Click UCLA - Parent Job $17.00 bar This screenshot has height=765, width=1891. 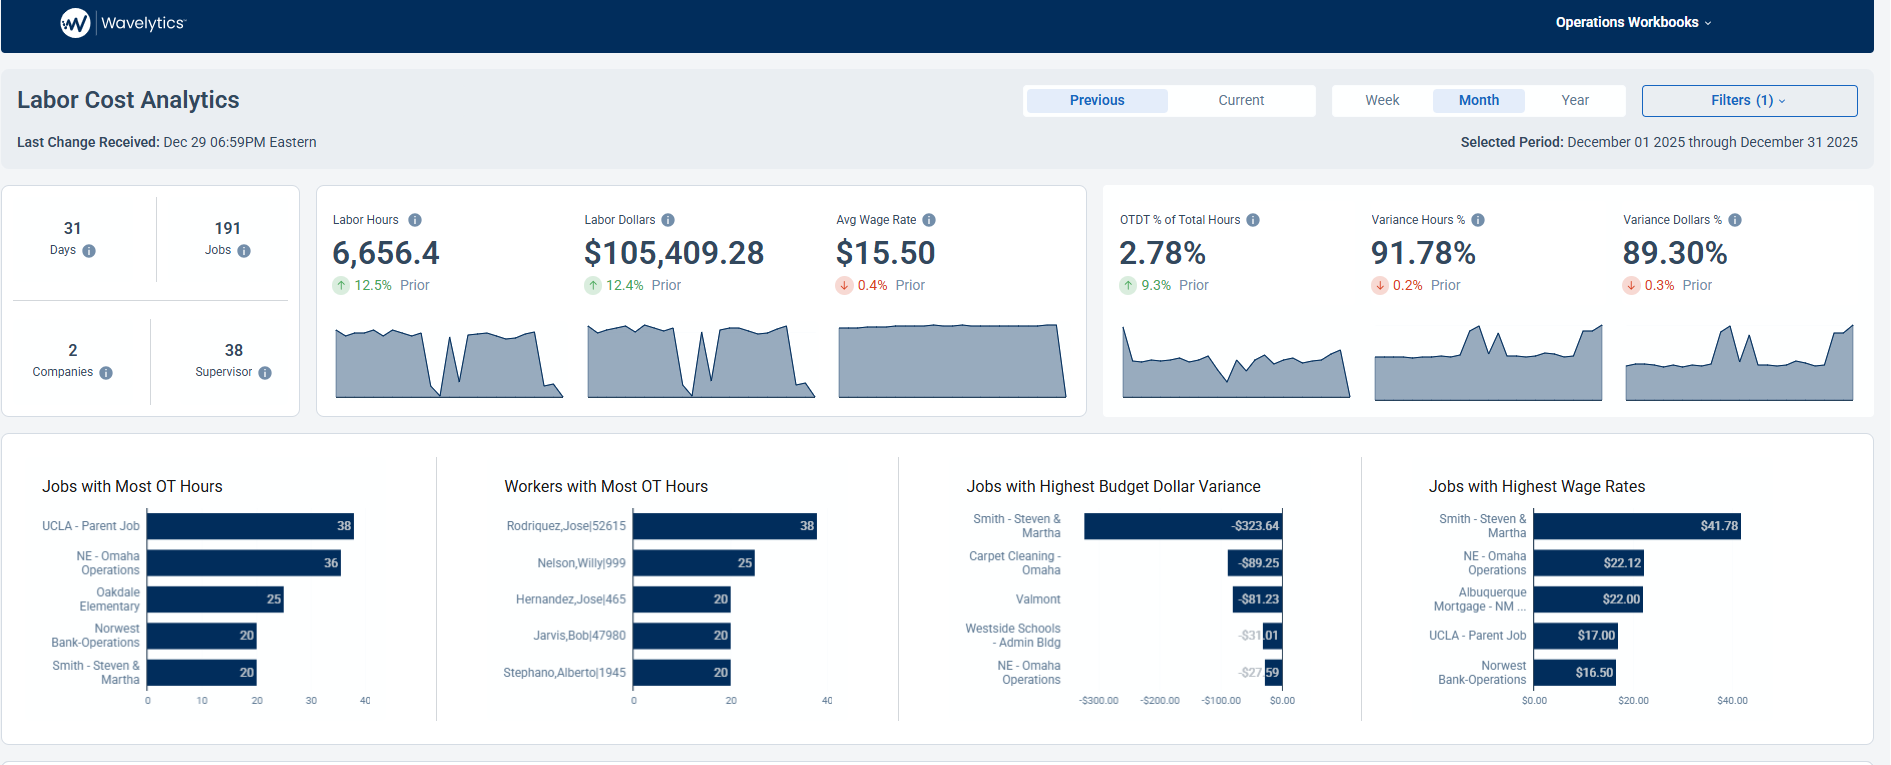1576,636
